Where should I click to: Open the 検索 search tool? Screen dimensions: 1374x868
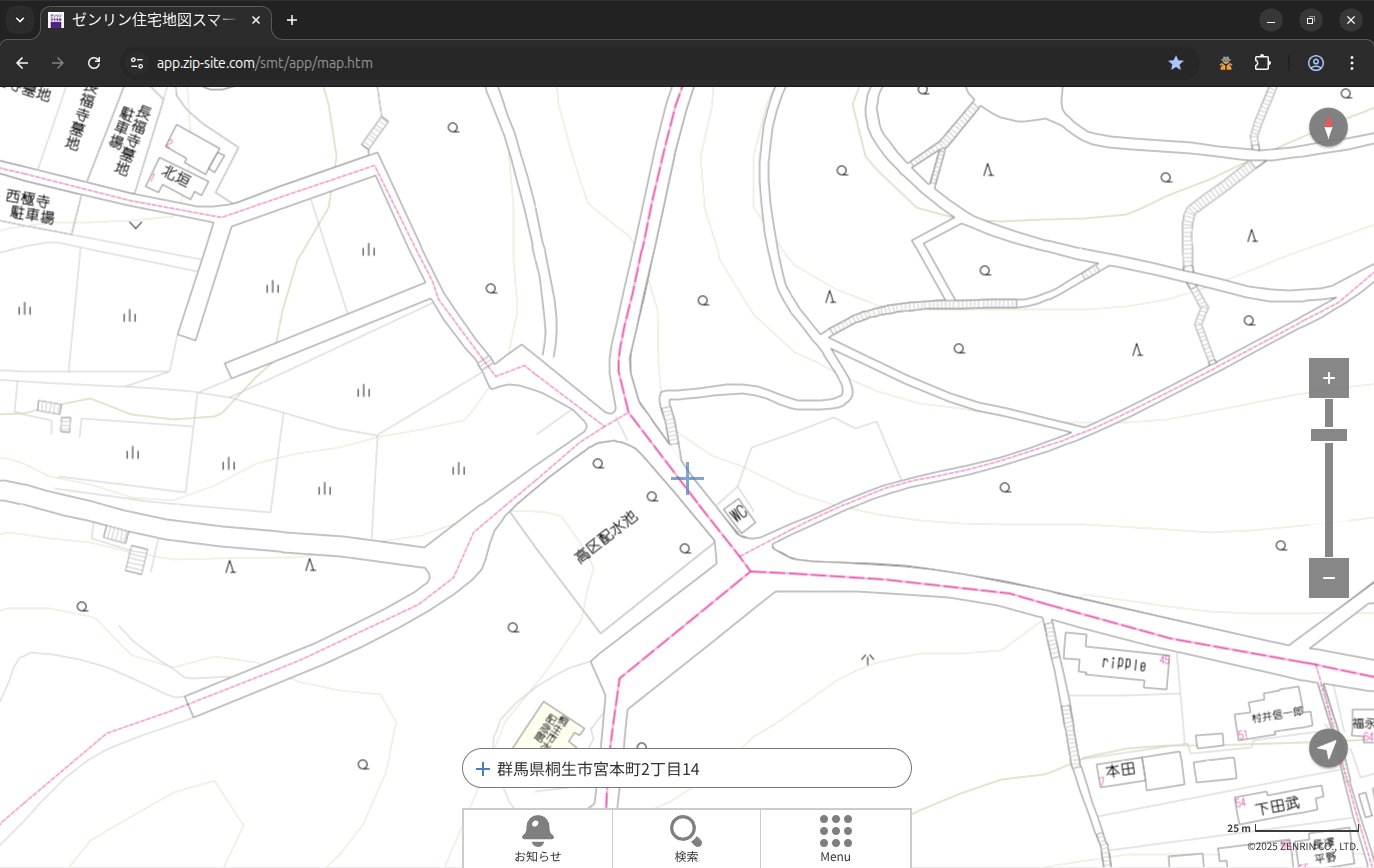point(686,838)
